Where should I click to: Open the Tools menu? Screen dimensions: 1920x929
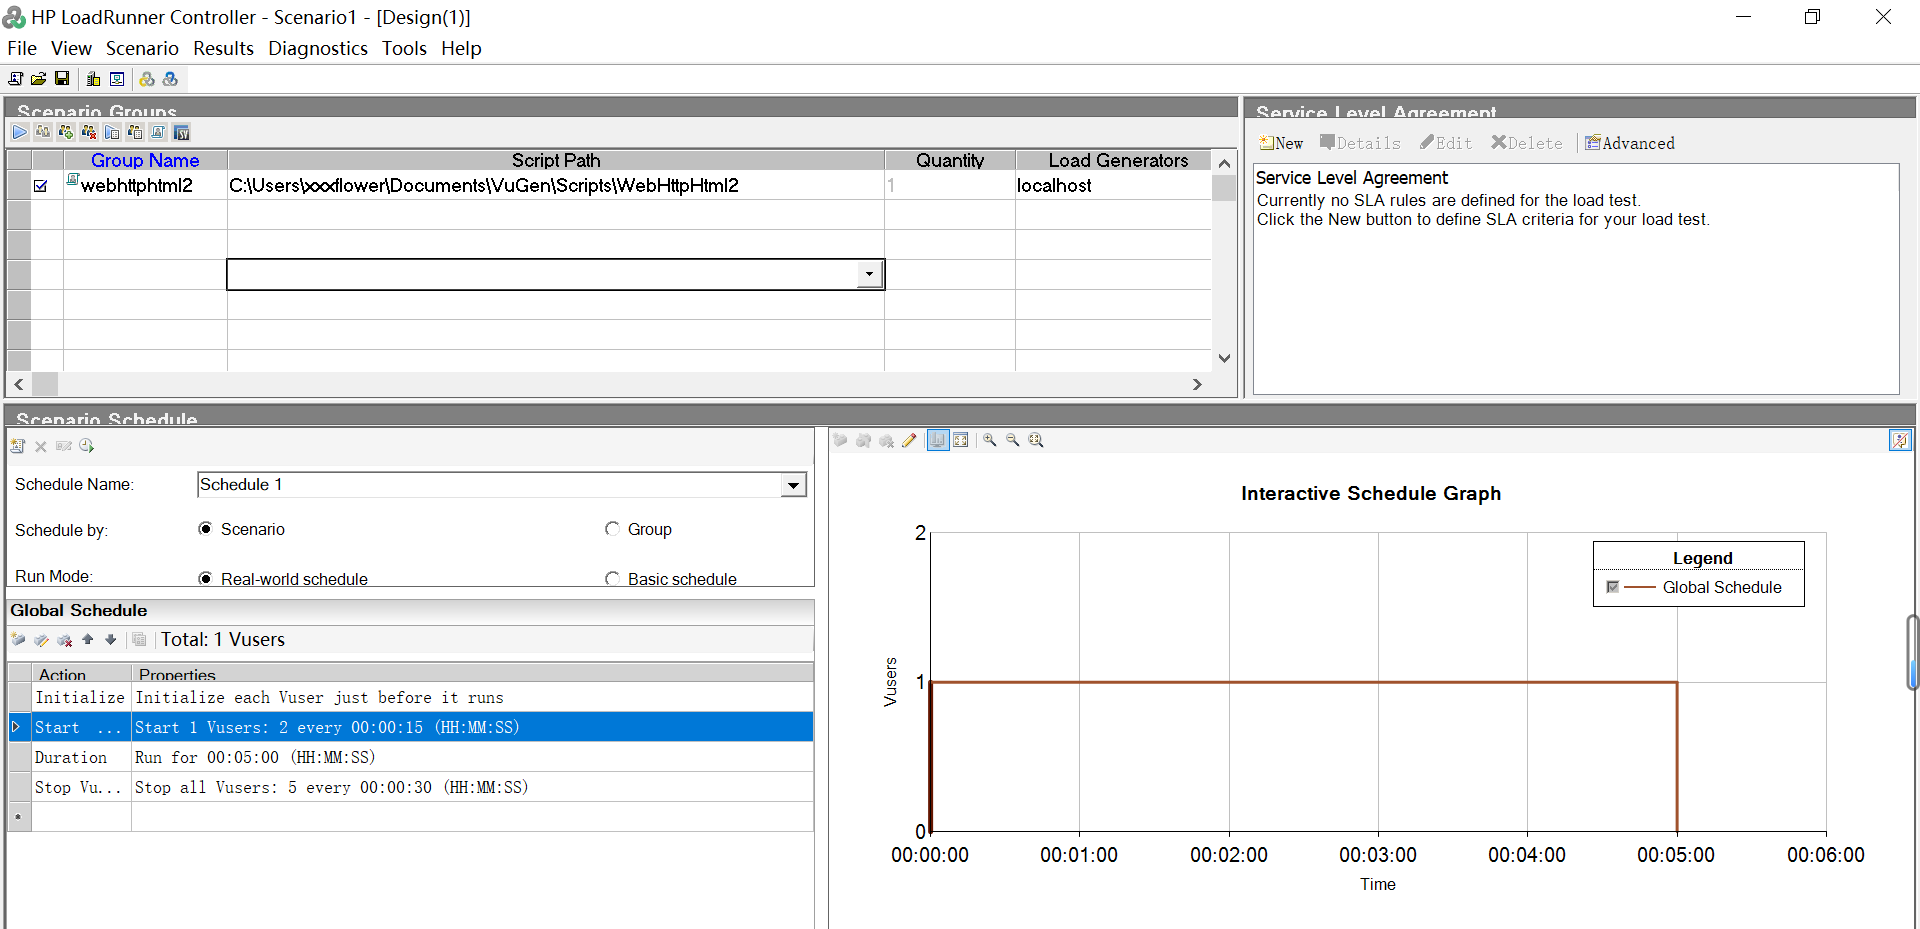coord(404,48)
